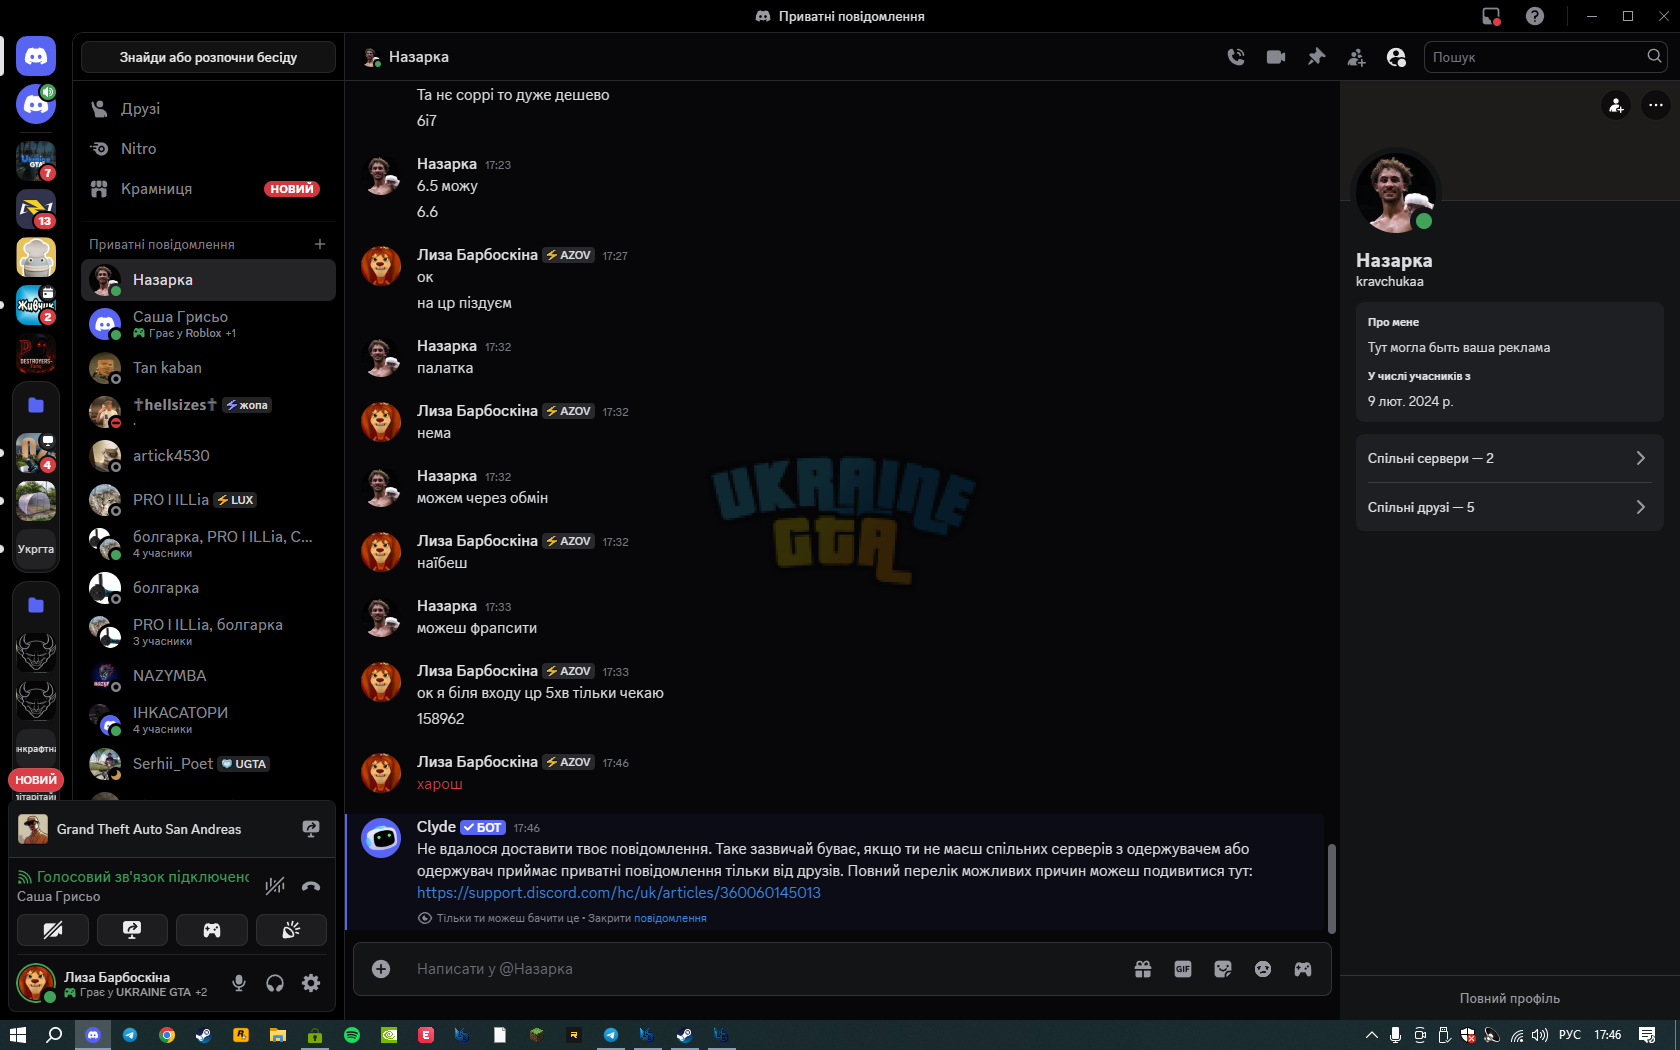Image resolution: width=1680 pixels, height=1050 pixels.
Task: Expand the second server folder
Action: click(36, 605)
